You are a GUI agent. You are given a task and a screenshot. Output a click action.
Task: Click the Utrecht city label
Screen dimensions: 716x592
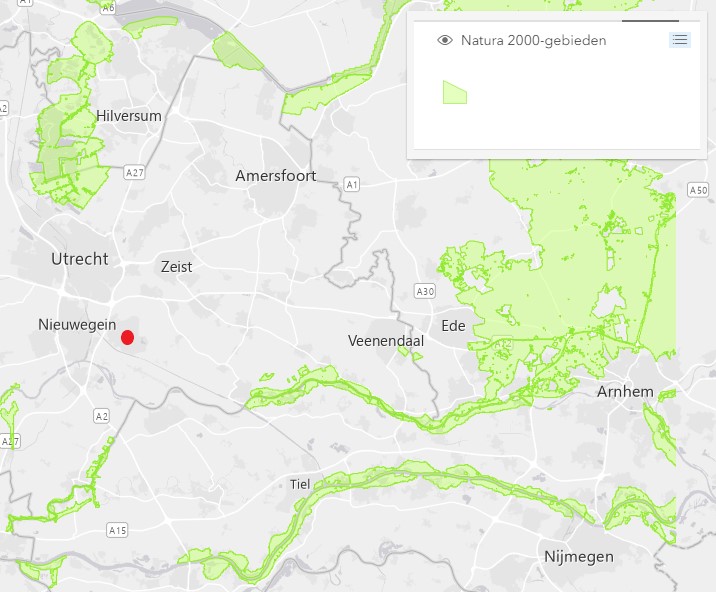click(80, 259)
